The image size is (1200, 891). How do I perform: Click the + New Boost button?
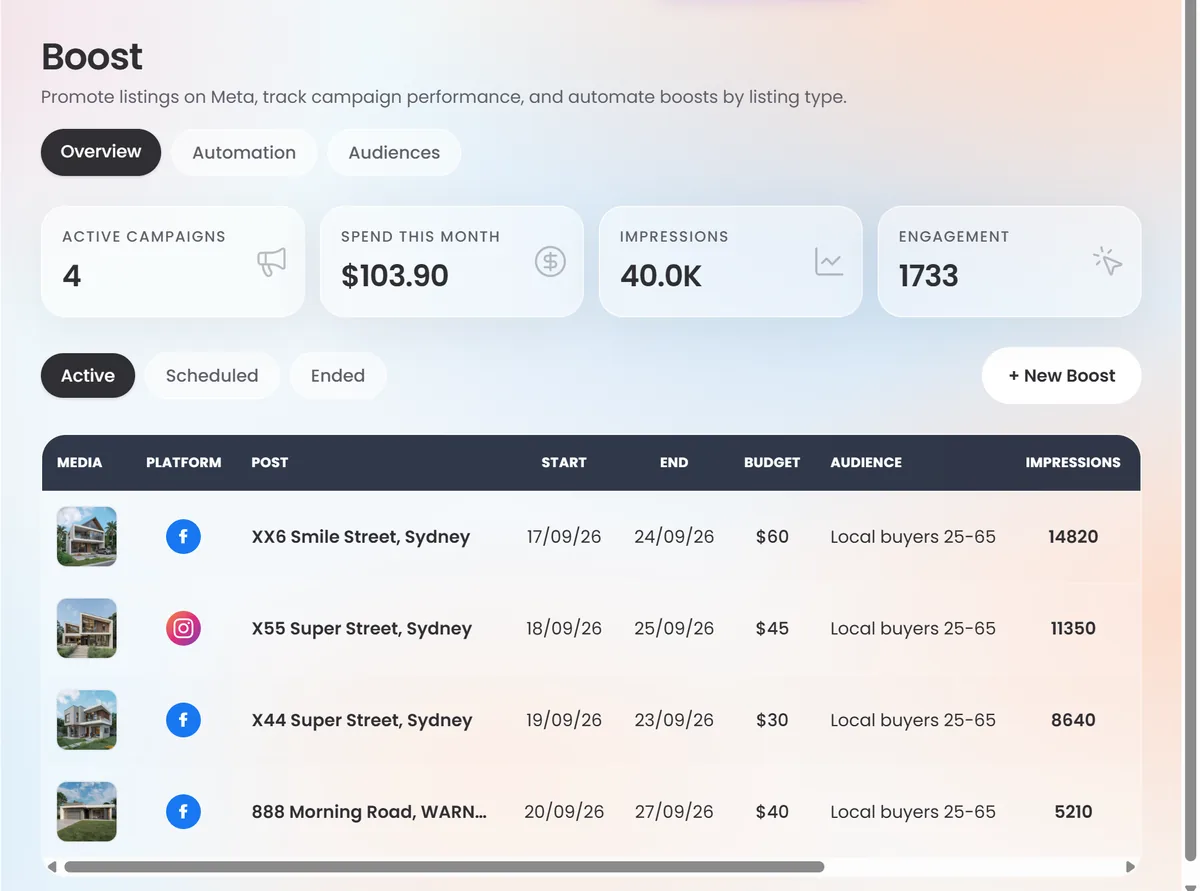point(1062,376)
